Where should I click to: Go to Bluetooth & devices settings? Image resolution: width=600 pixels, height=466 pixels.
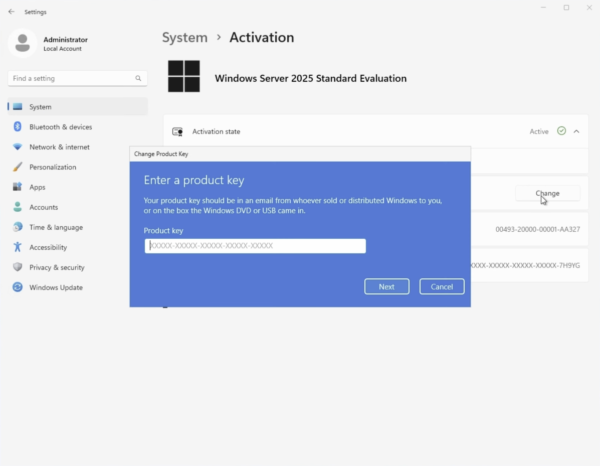click(77, 127)
